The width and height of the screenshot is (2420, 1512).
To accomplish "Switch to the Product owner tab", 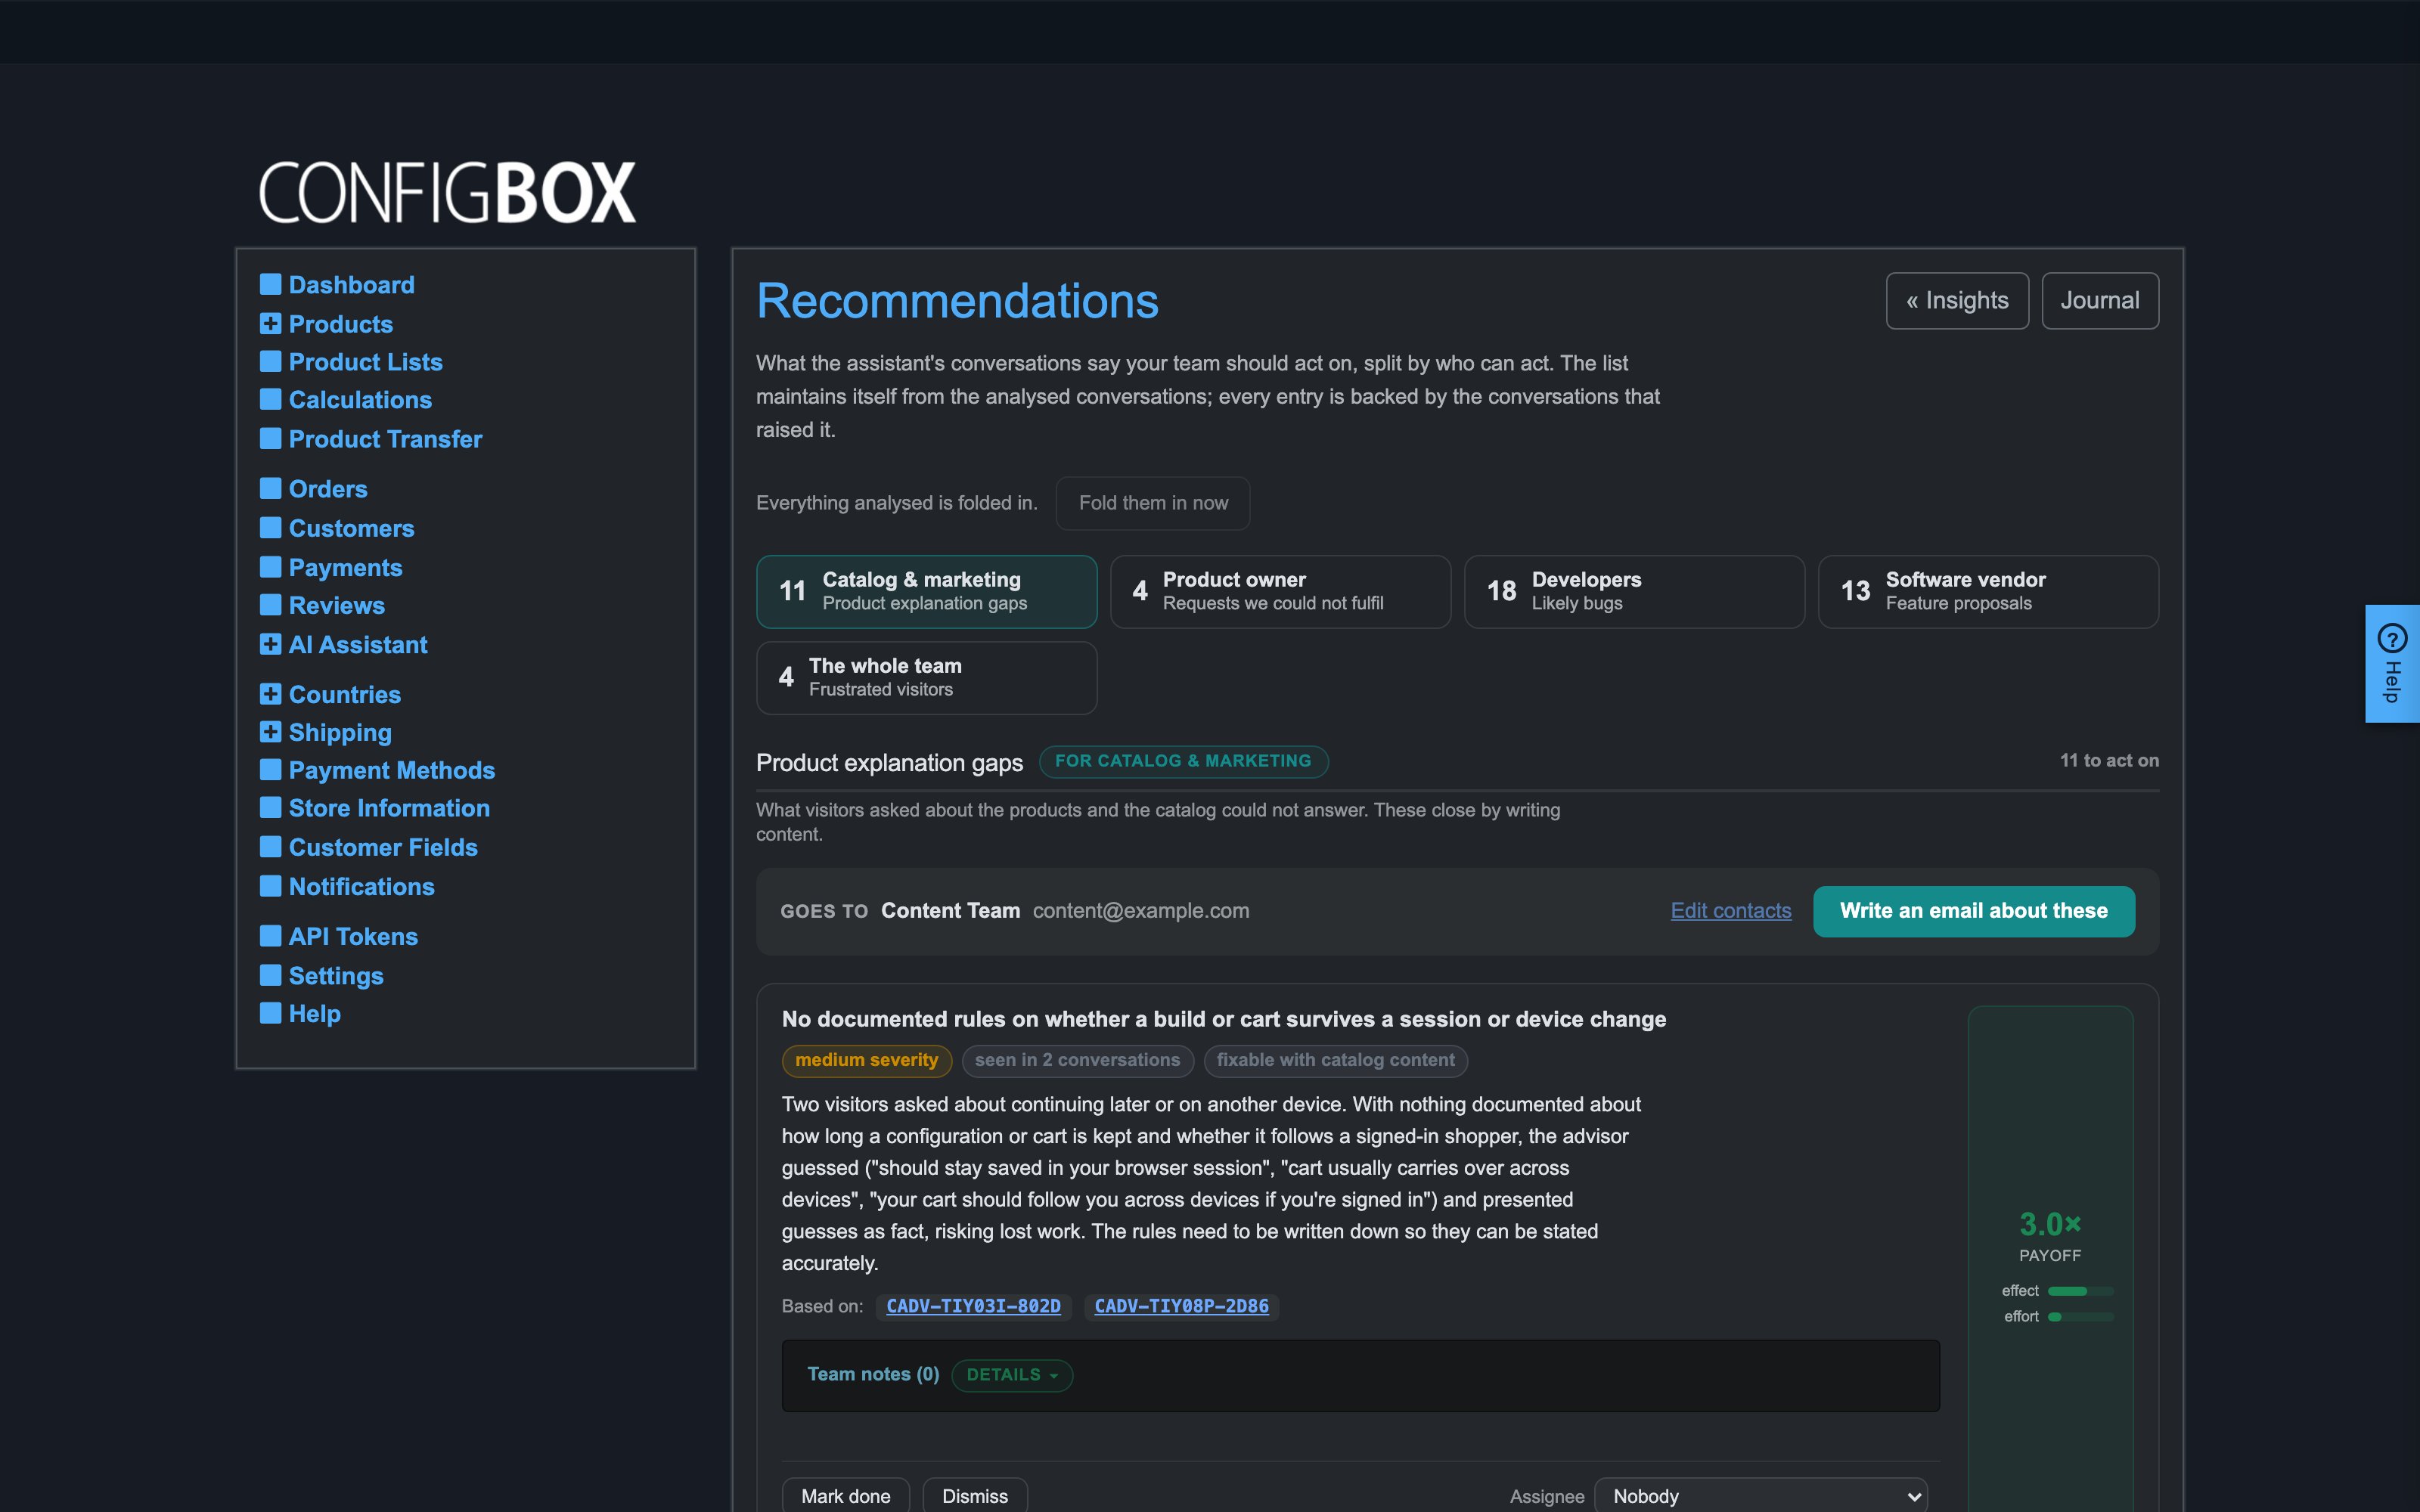I will point(1280,591).
